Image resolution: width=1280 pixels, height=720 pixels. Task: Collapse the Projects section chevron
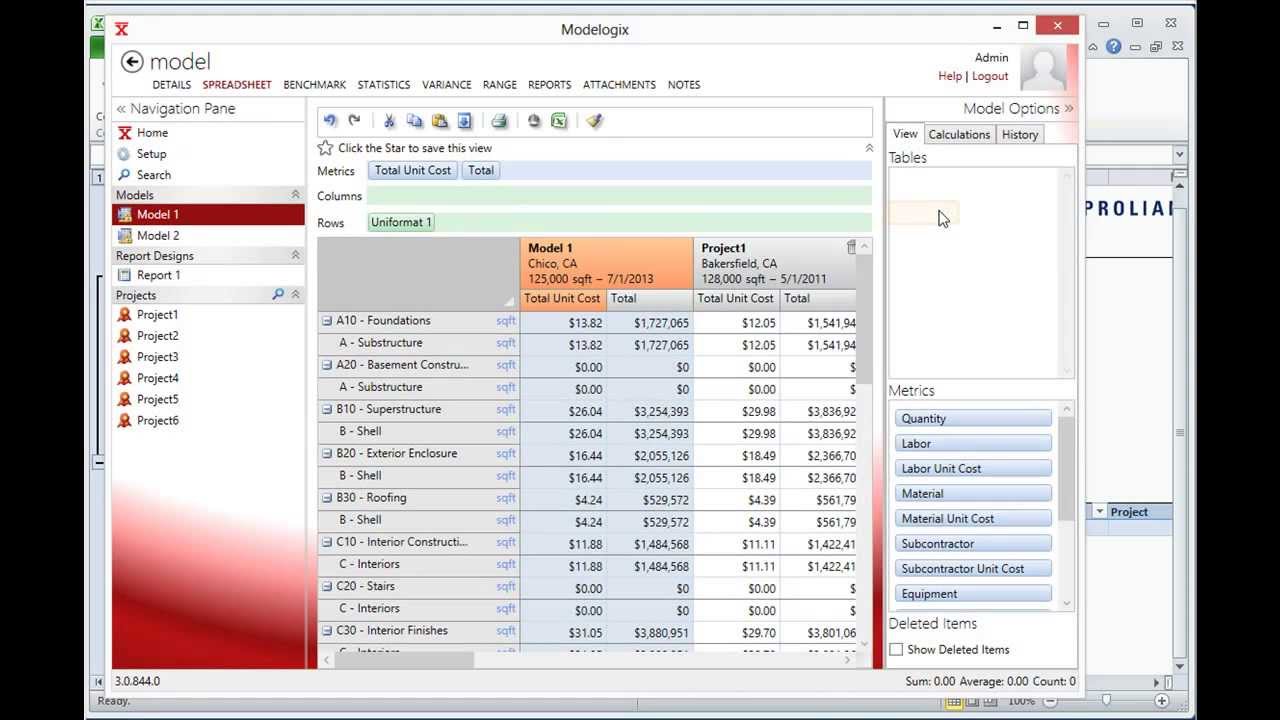pyautogui.click(x=295, y=295)
